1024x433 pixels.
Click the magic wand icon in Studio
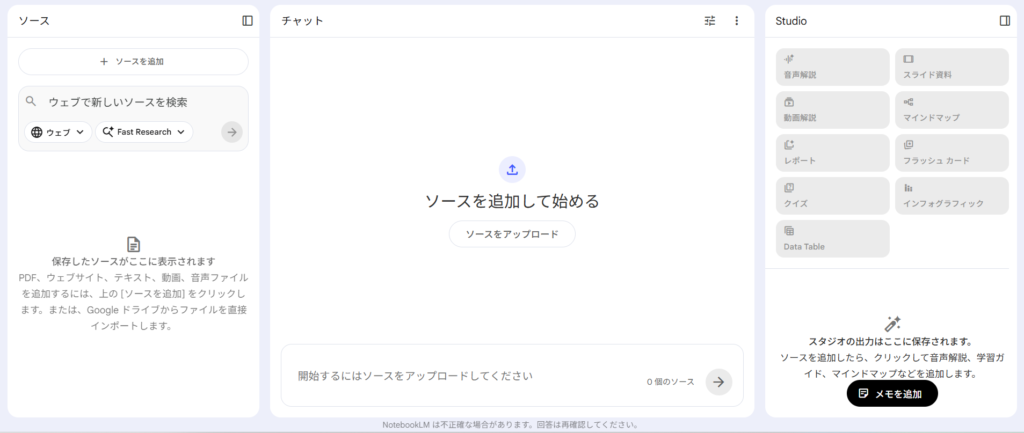pyautogui.click(x=892, y=323)
